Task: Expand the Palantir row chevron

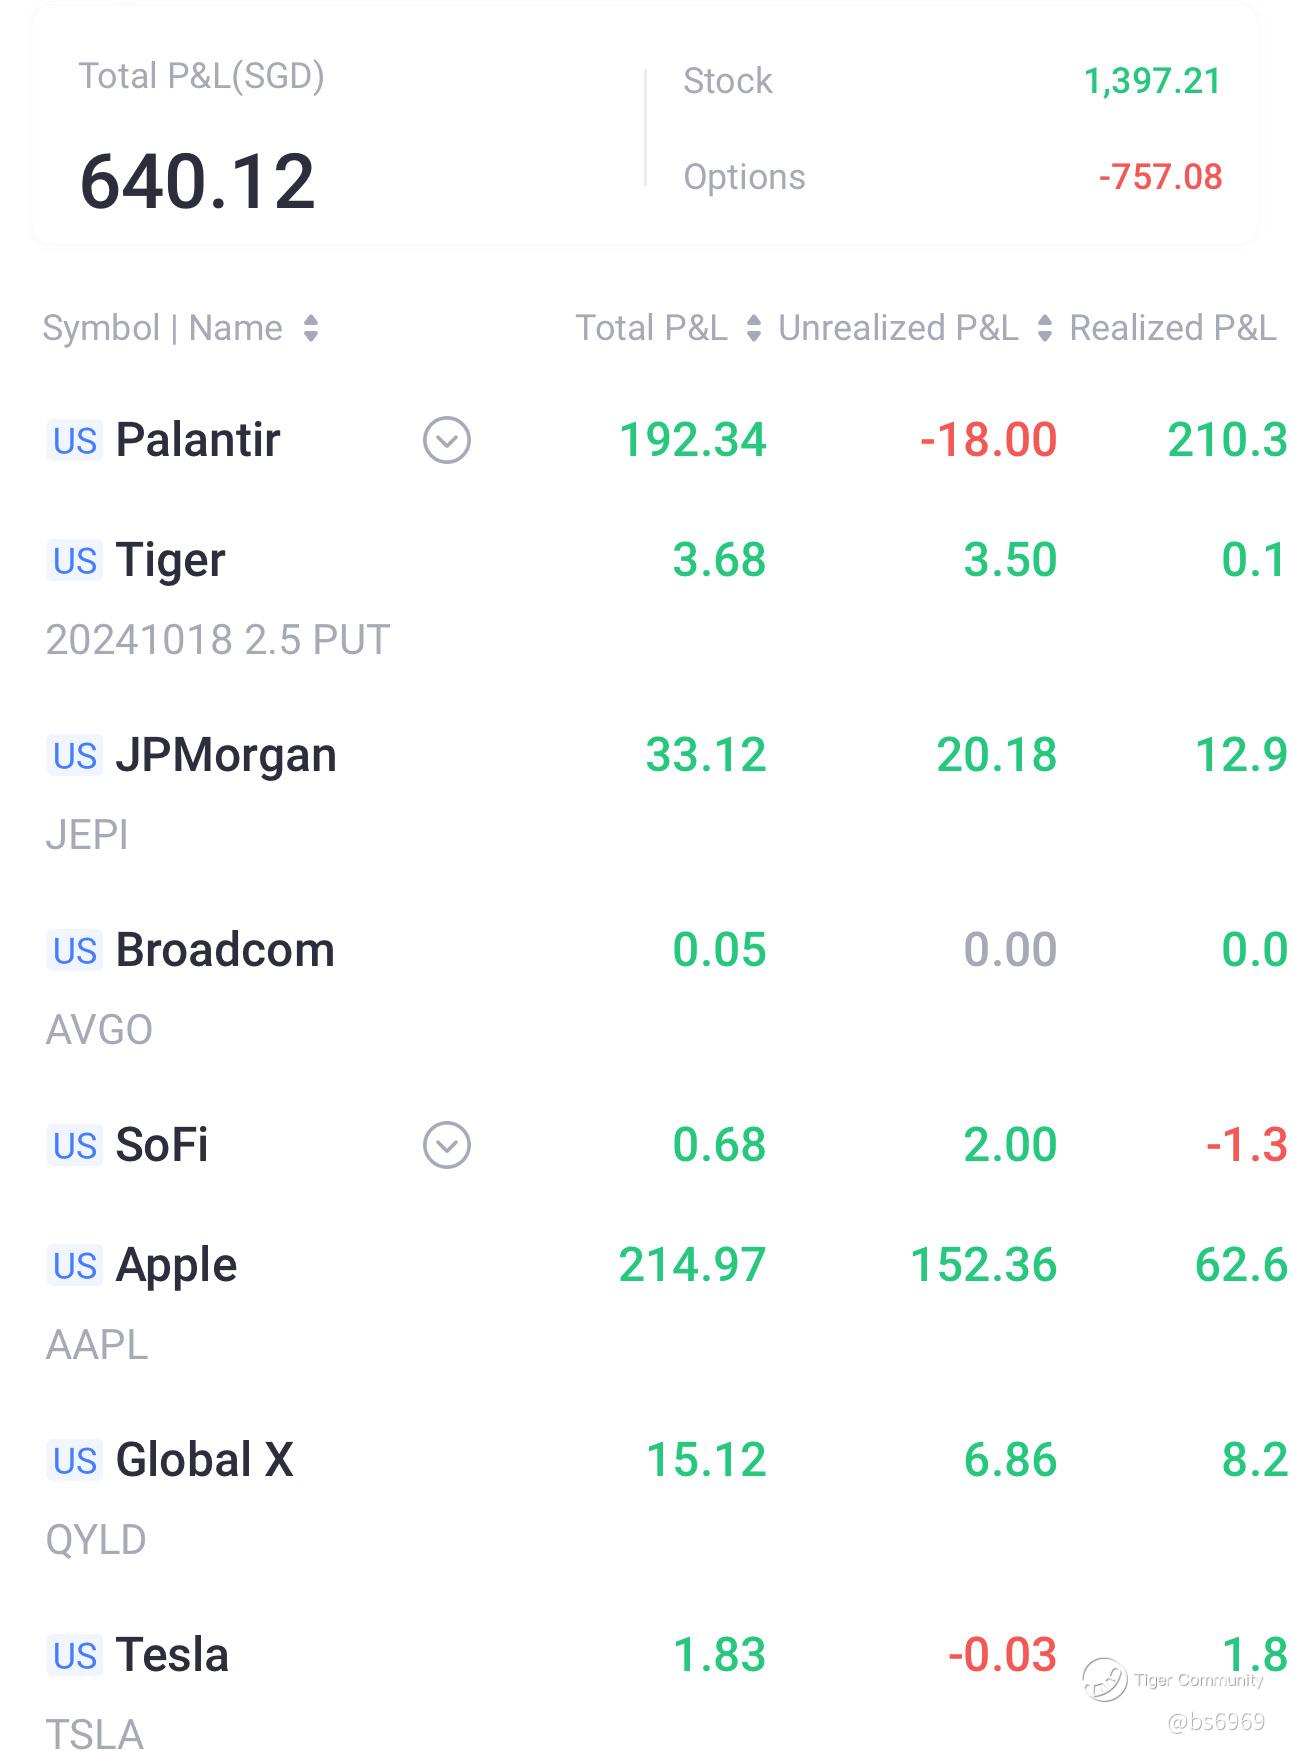Action: point(446,440)
